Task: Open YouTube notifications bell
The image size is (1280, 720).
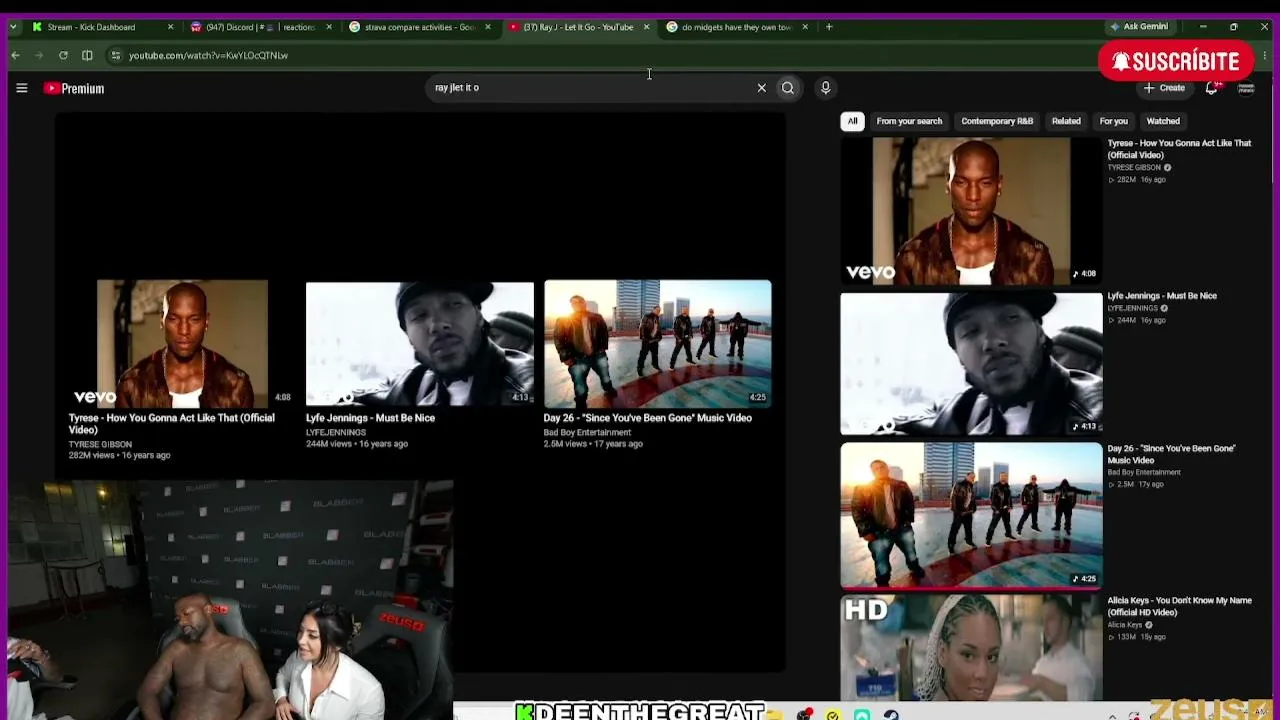Action: pos(1212,88)
